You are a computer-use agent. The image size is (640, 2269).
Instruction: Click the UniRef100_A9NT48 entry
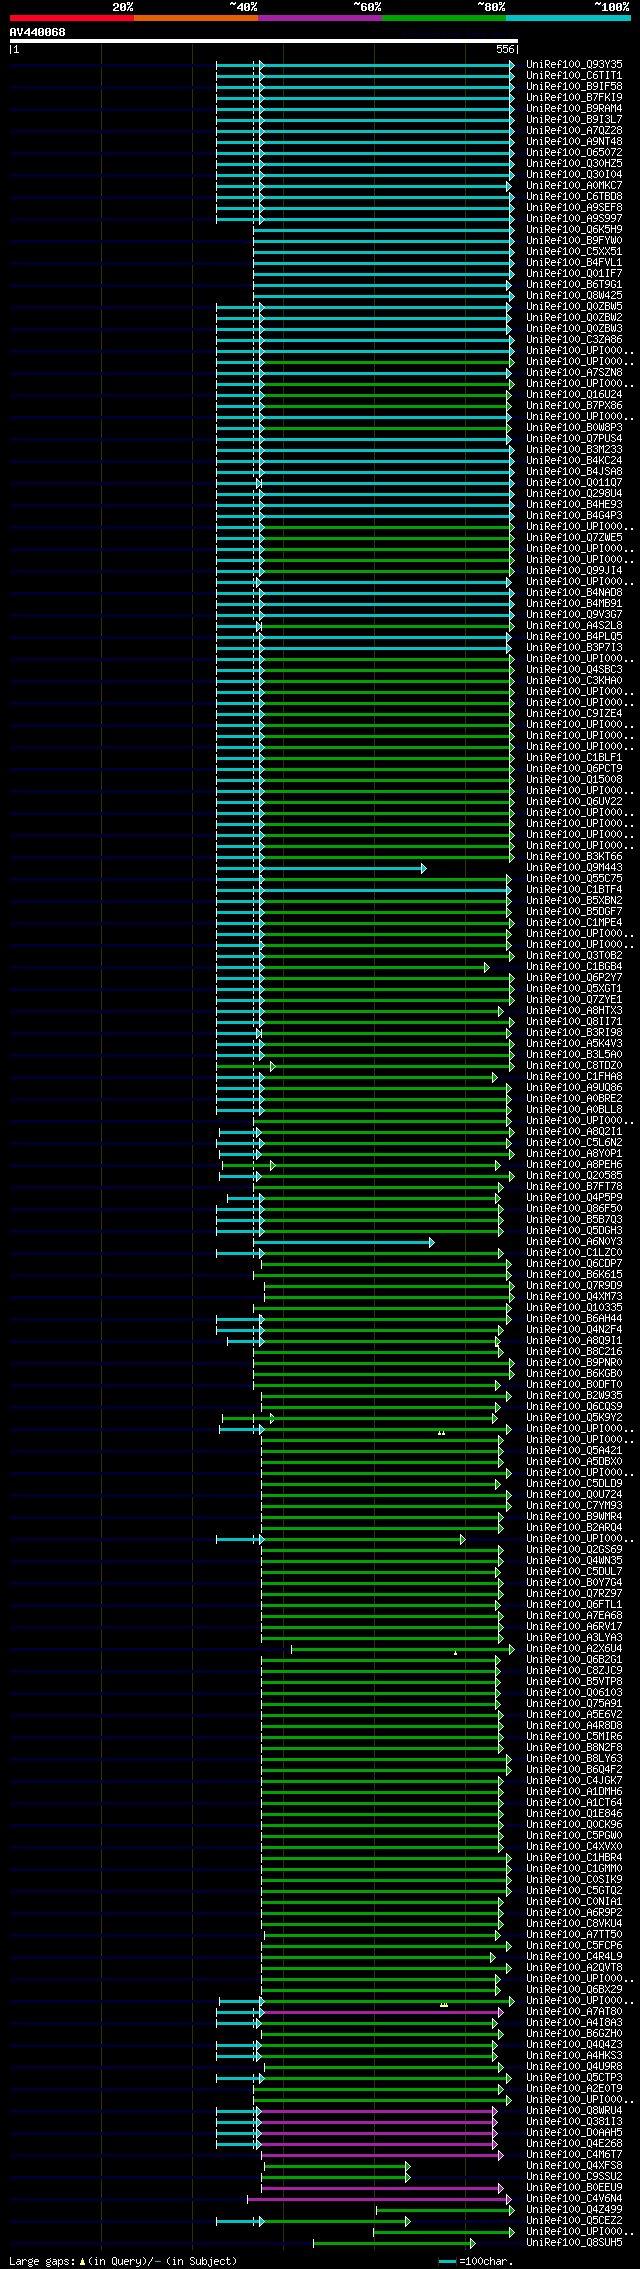pyautogui.click(x=574, y=141)
